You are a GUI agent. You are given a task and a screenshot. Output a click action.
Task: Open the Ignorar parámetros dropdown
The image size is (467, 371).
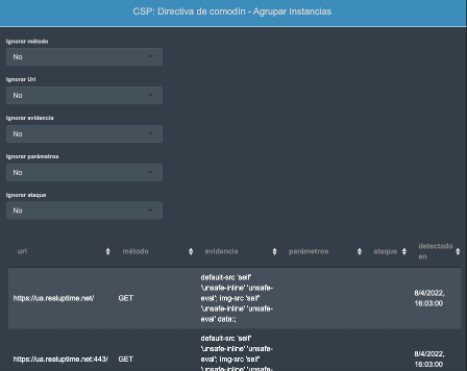pyautogui.click(x=84, y=173)
